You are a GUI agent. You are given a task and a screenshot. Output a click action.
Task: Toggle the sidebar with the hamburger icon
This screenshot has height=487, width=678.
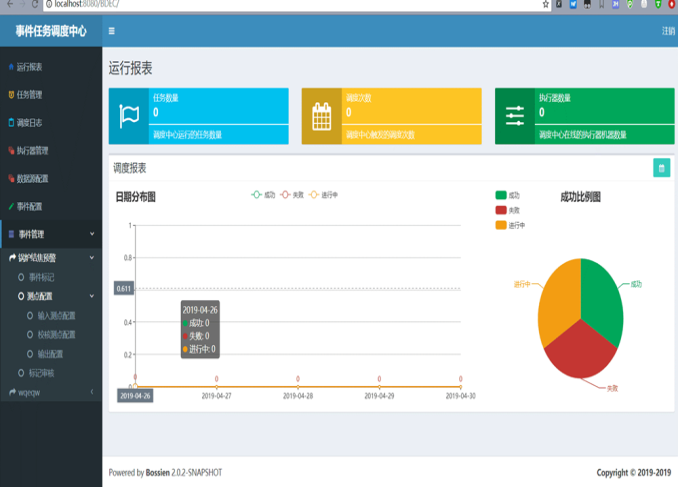111,31
